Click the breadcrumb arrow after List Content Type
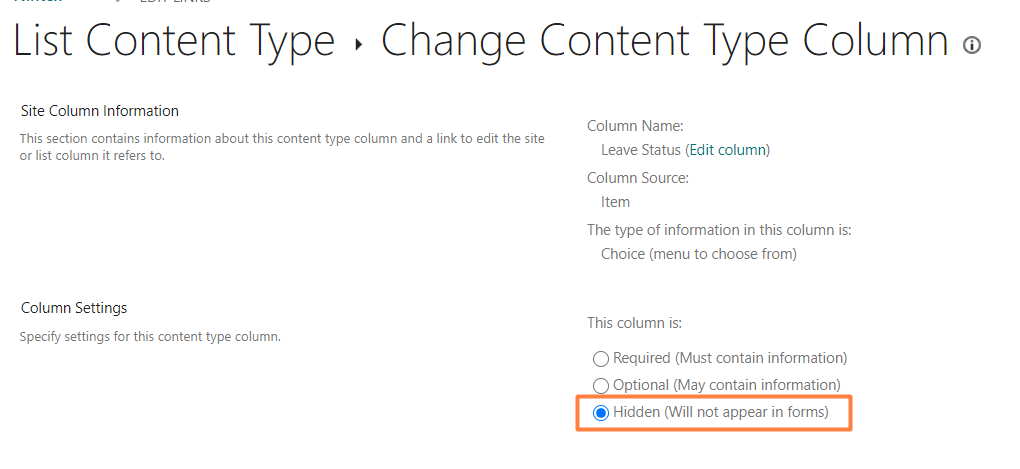 tap(358, 45)
